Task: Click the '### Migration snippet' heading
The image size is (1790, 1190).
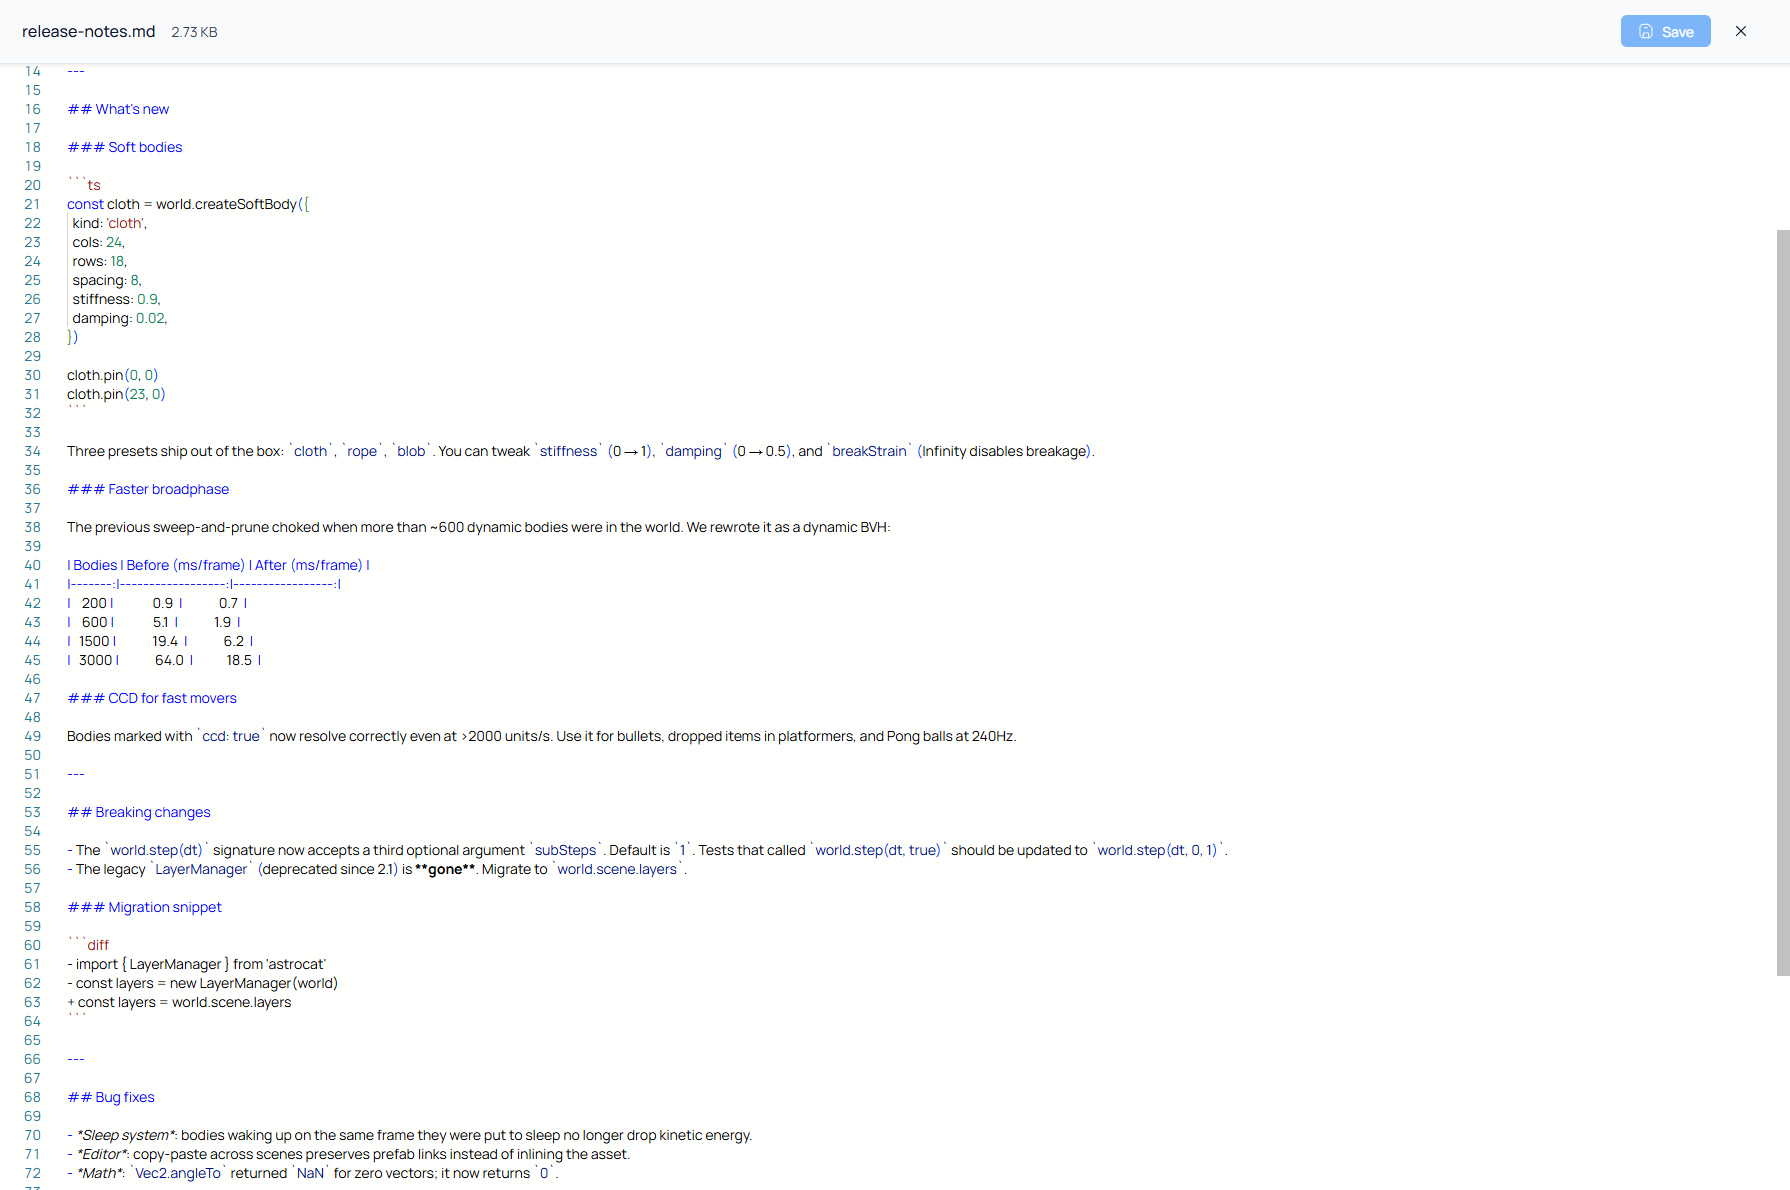Action: (144, 907)
